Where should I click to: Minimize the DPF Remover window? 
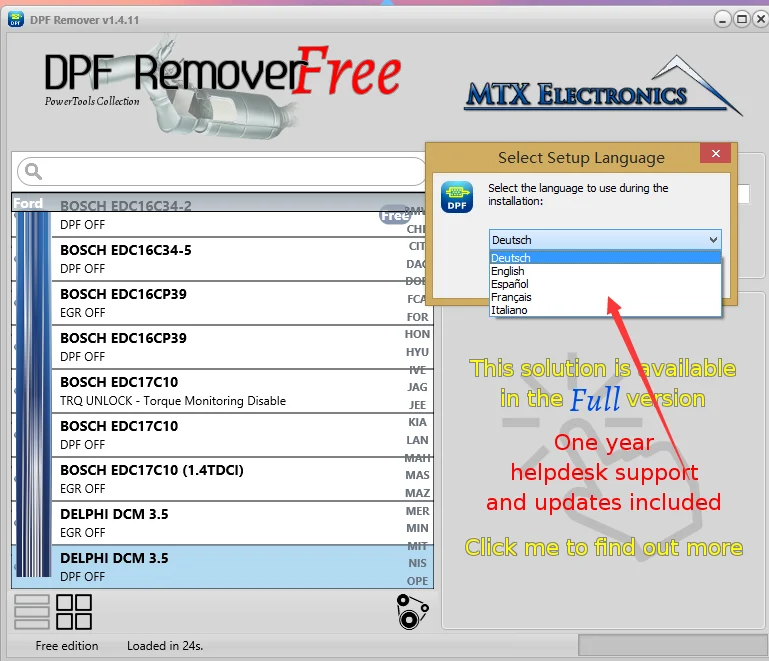pos(722,20)
